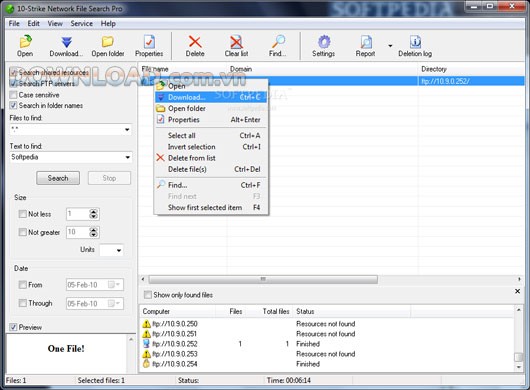Enable the Not greater size checkbox
Image resolution: width=530 pixels, height=390 pixels.
click(x=23, y=232)
